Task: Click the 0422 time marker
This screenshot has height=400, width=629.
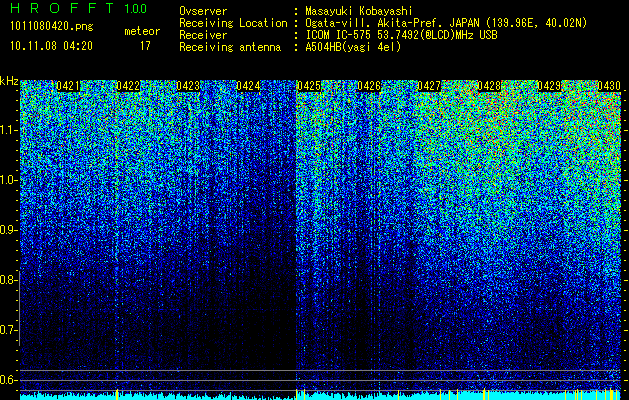Action: pos(128,86)
